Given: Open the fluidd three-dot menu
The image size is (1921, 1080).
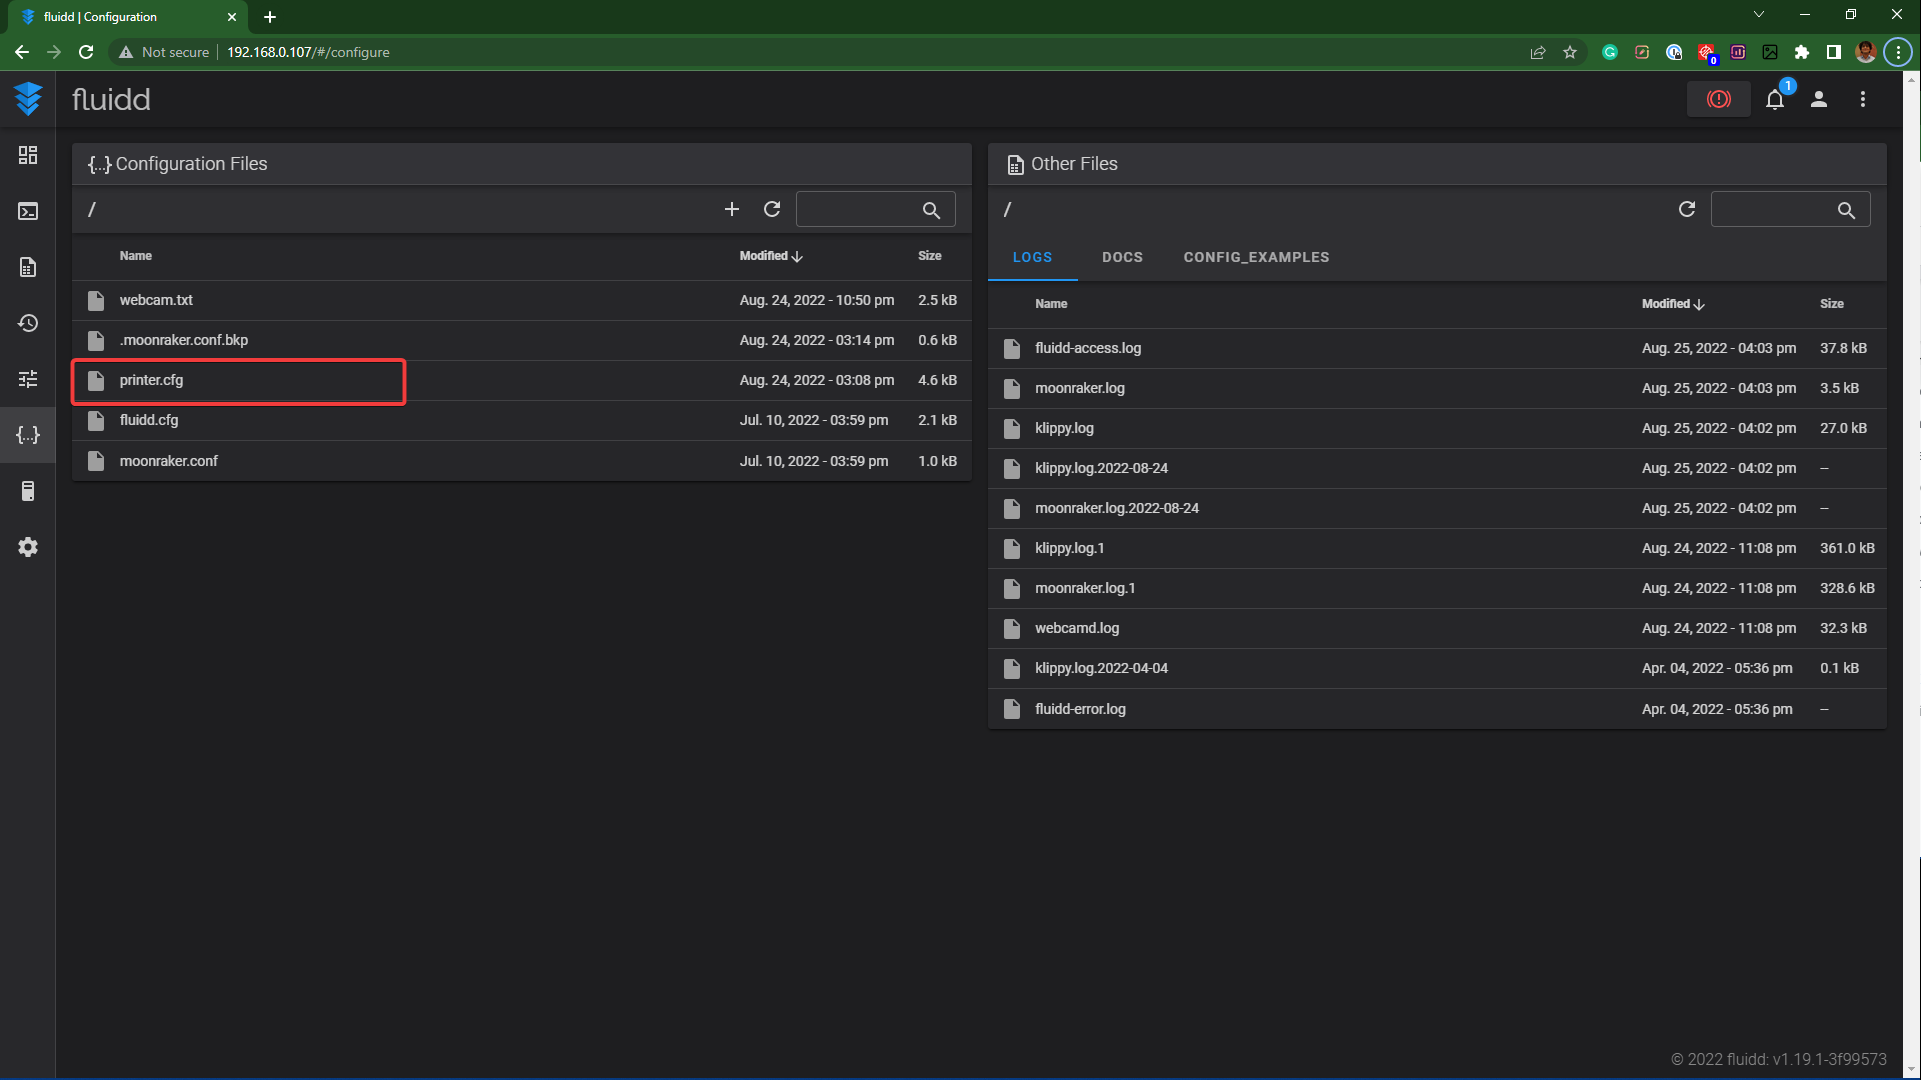Looking at the screenshot, I should (1863, 99).
